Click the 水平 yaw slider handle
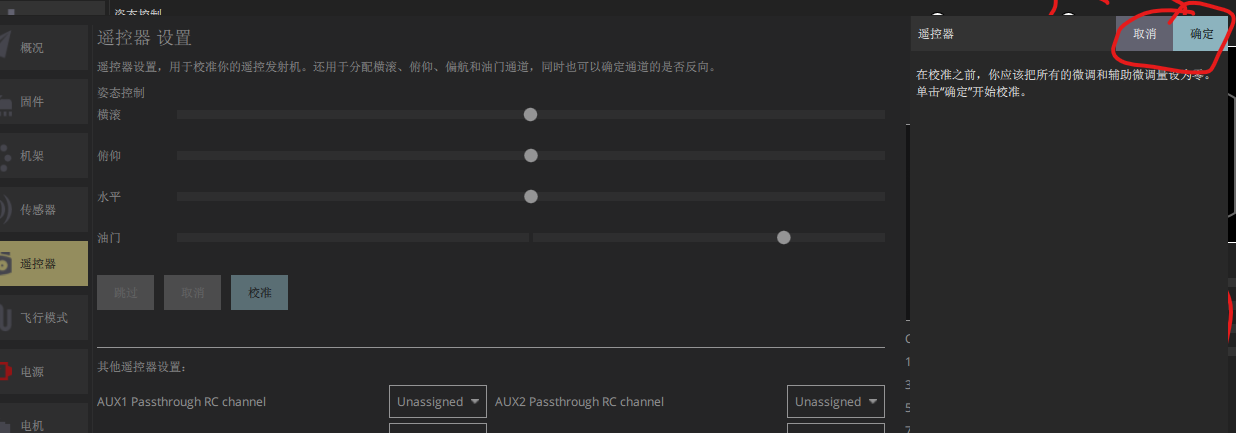 coord(531,197)
